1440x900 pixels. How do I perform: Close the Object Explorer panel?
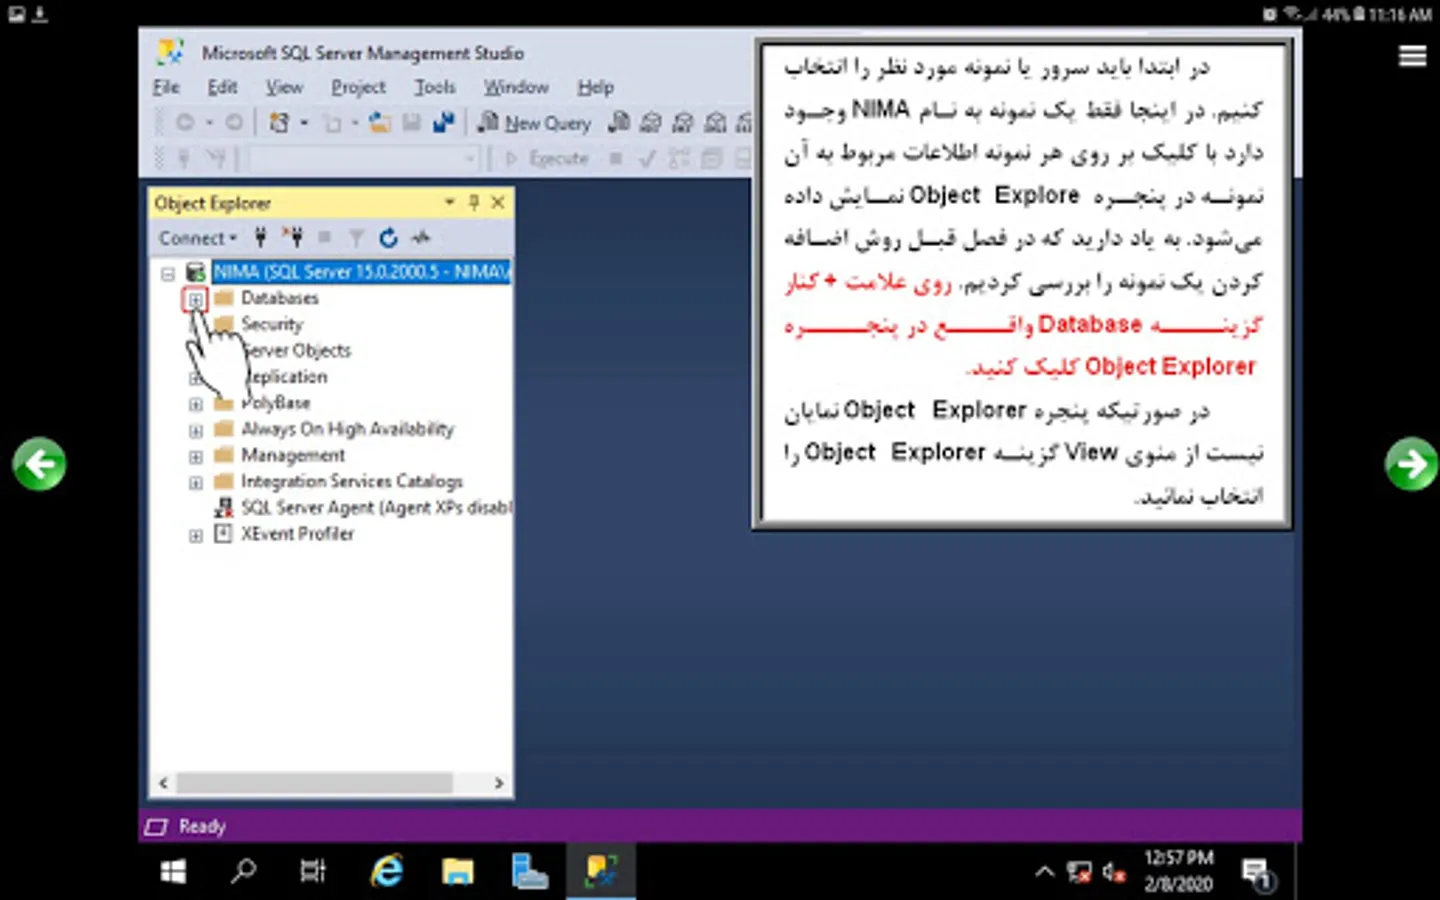(x=498, y=202)
